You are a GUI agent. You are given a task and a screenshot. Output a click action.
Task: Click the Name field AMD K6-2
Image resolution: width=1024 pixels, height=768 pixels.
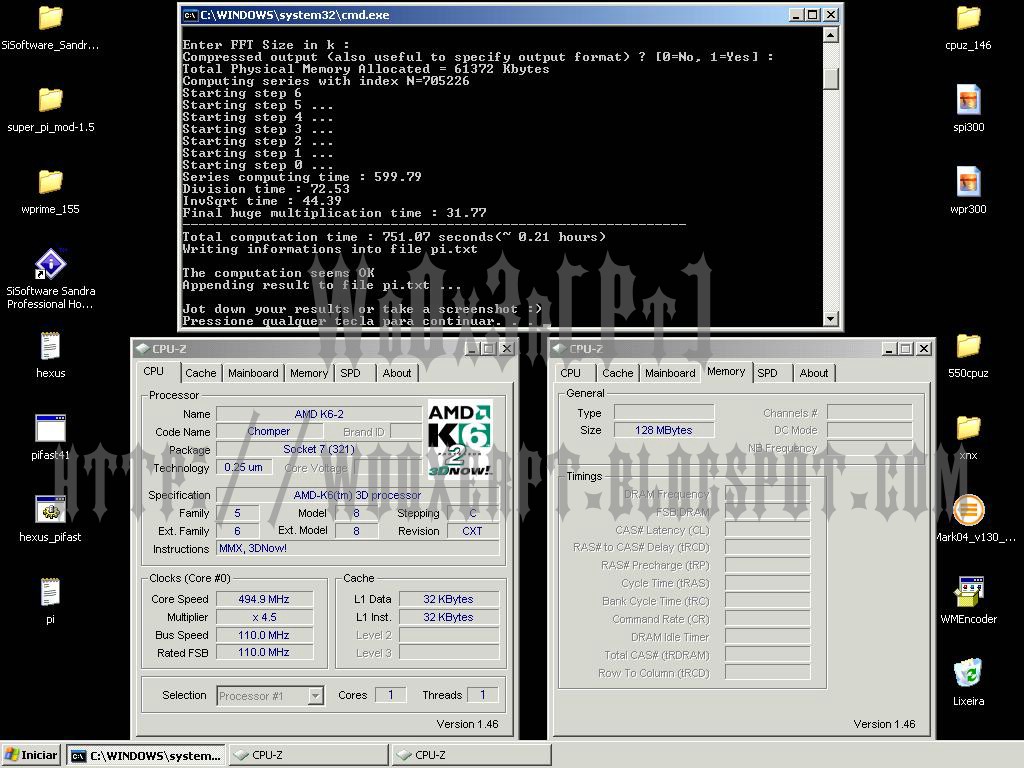point(319,414)
